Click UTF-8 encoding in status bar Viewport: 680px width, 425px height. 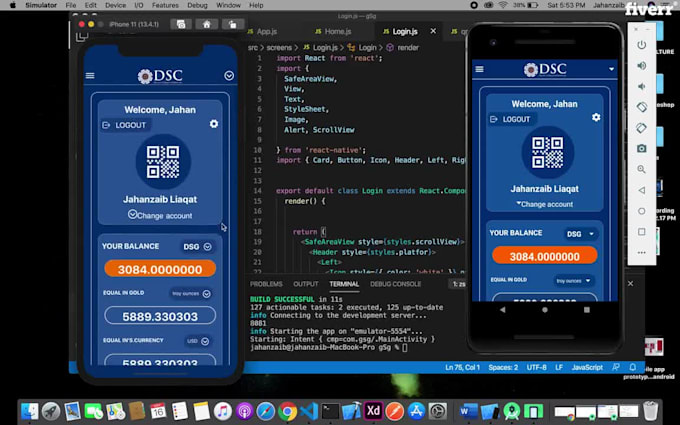(x=536, y=367)
